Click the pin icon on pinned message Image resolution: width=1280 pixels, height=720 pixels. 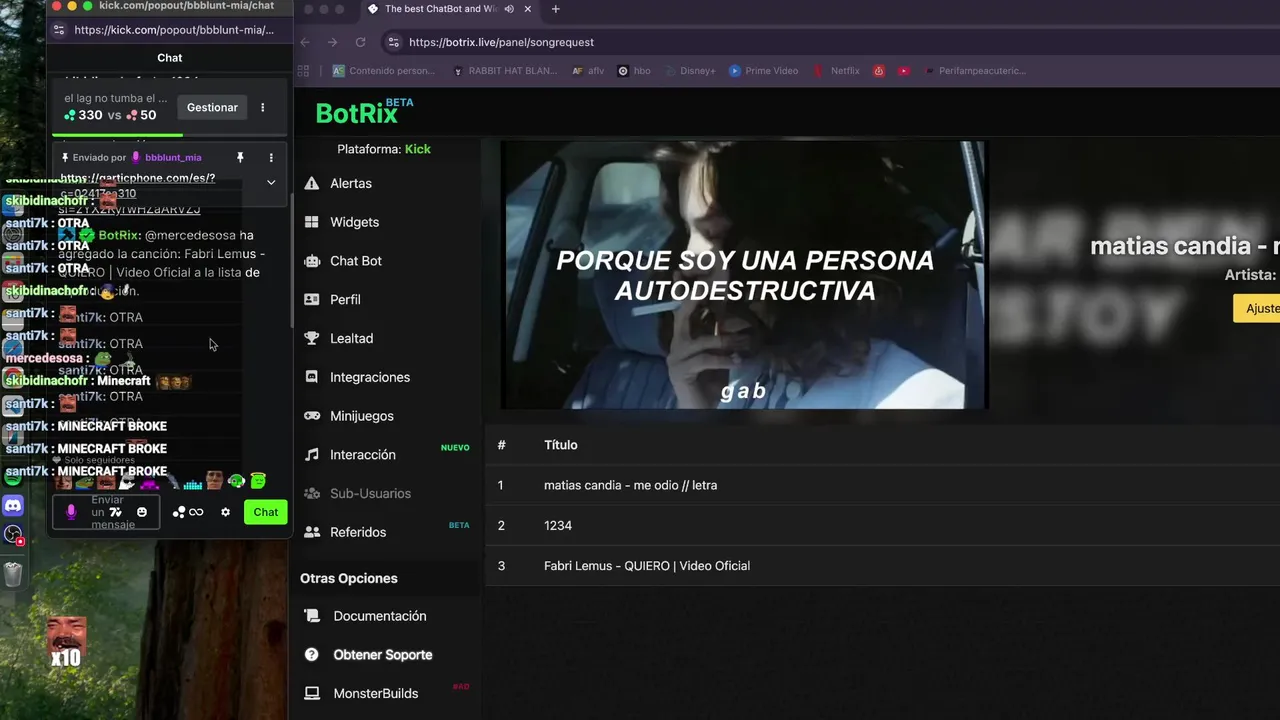(240, 158)
